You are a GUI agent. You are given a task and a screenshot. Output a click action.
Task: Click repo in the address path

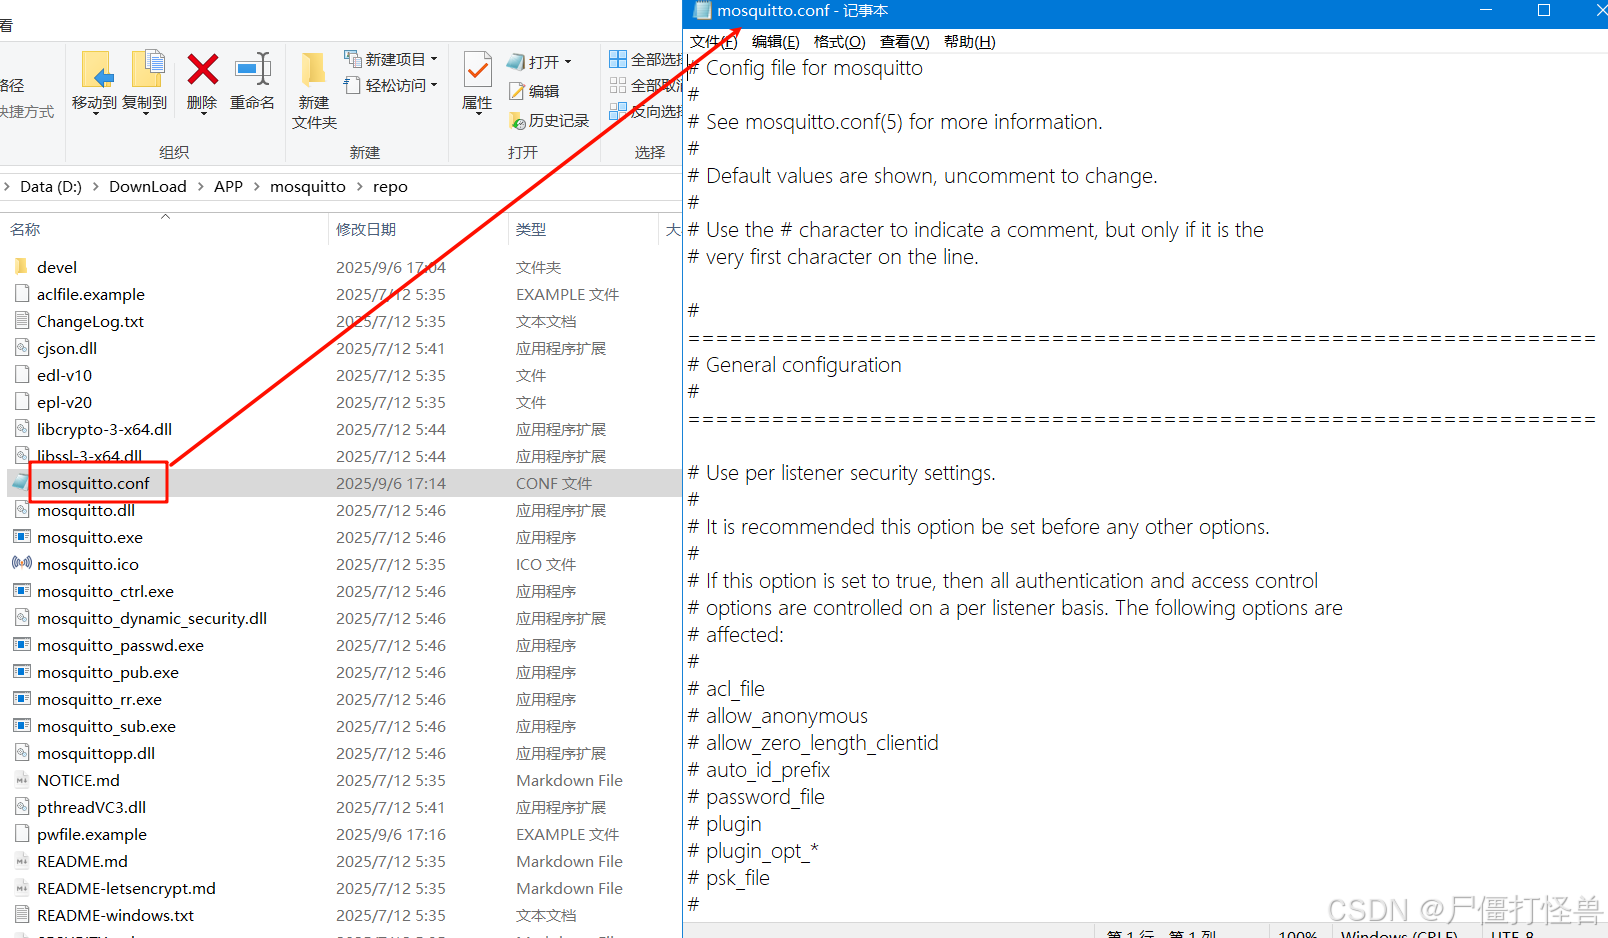tap(390, 186)
